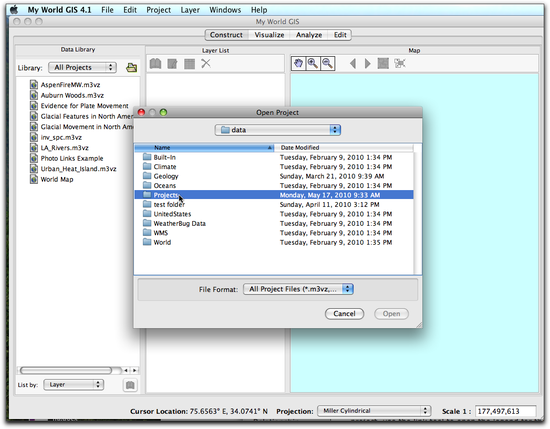Select Photo Links Example project
Screen dimensions: 550x429
tap(72, 159)
